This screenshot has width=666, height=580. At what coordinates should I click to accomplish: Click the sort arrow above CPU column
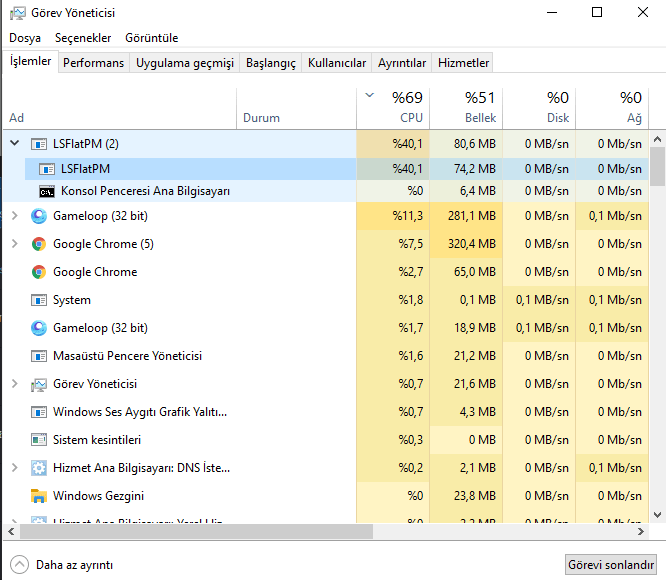[370, 95]
